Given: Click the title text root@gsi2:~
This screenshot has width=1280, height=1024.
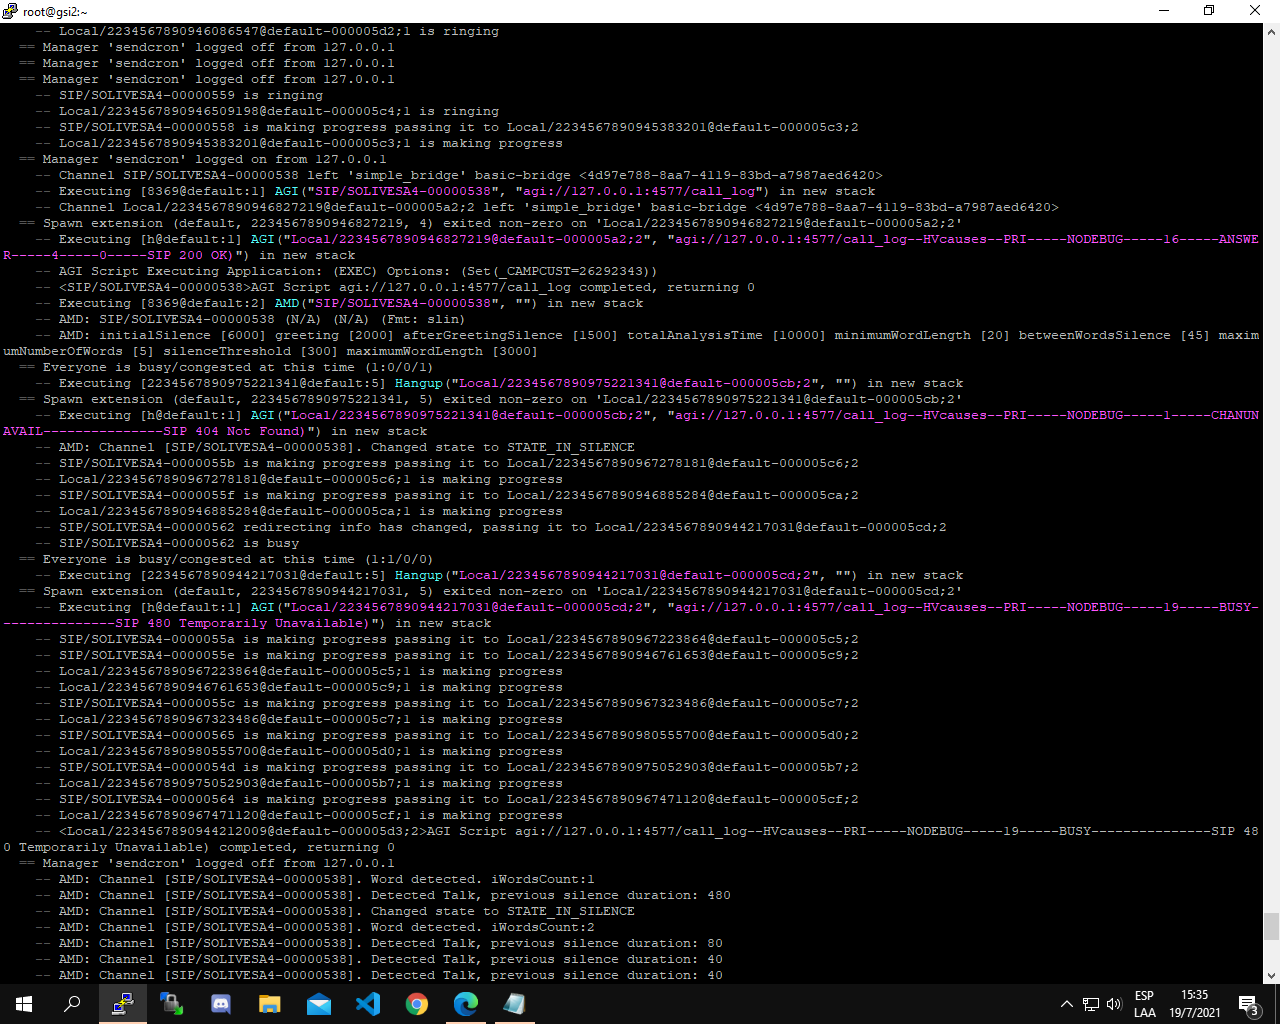Looking at the screenshot, I should (x=55, y=12).
